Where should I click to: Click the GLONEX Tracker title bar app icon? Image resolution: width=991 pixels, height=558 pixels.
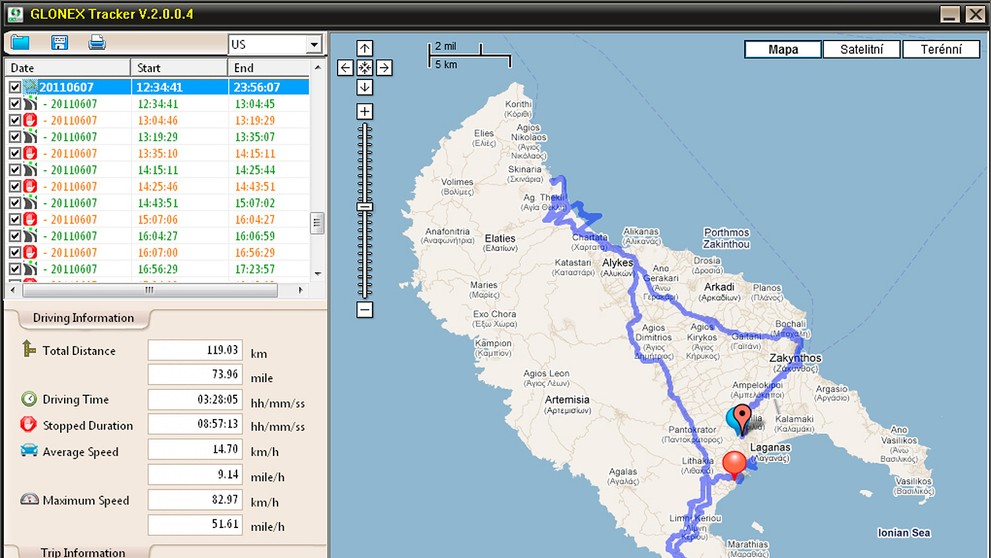click(x=15, y=14)
